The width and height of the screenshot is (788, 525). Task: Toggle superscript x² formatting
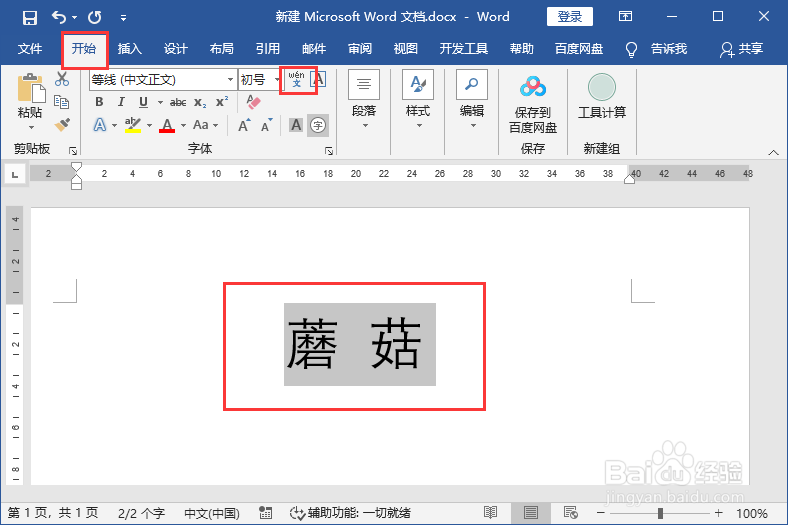pyautogui.click(x=222, y=102)
